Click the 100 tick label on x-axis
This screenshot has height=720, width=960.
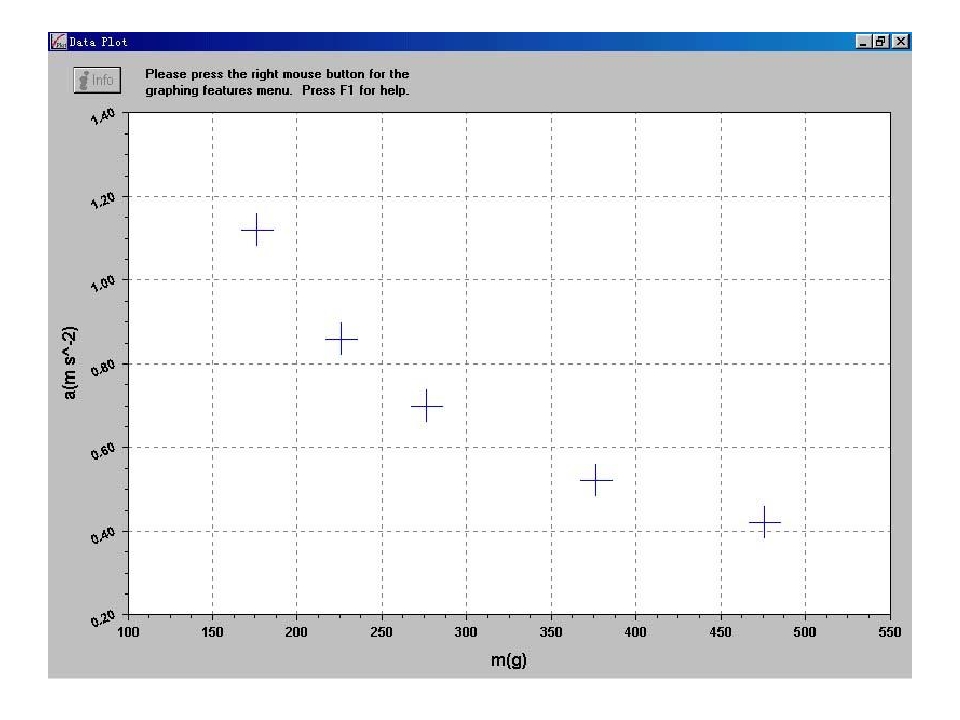(129, 633)
